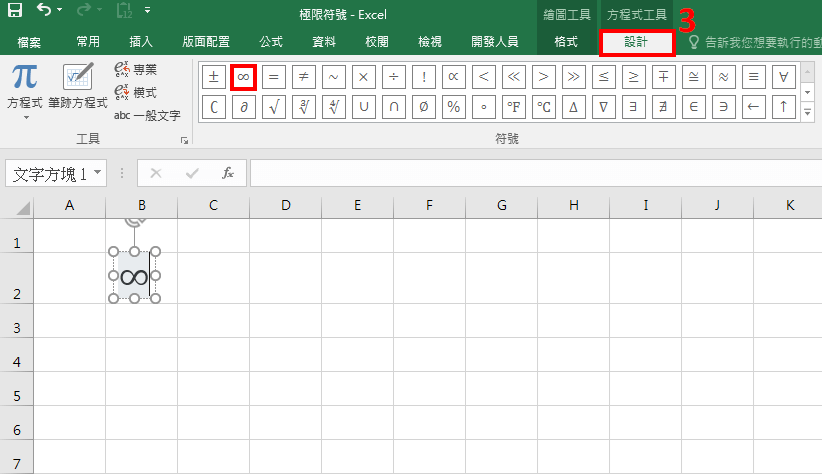
Task: Click the Save icon in the title bar
Action: pyautogui.click(x=15, y=11)
